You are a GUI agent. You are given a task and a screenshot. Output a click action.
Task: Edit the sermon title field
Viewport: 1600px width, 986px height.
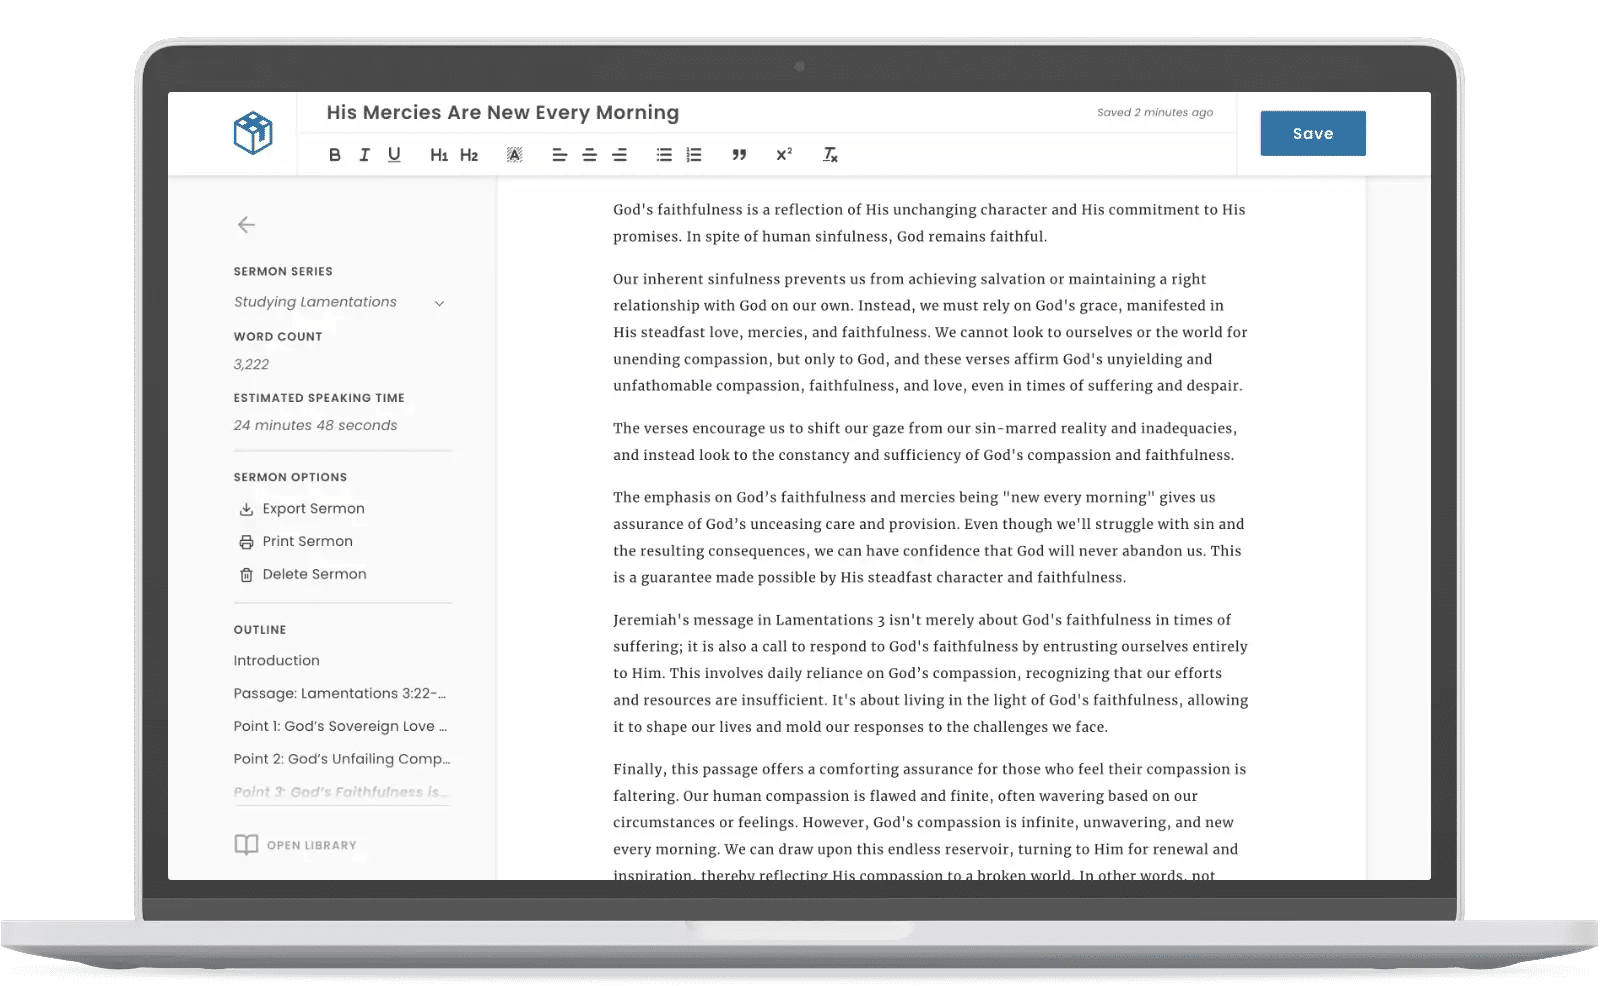(503, 113)
